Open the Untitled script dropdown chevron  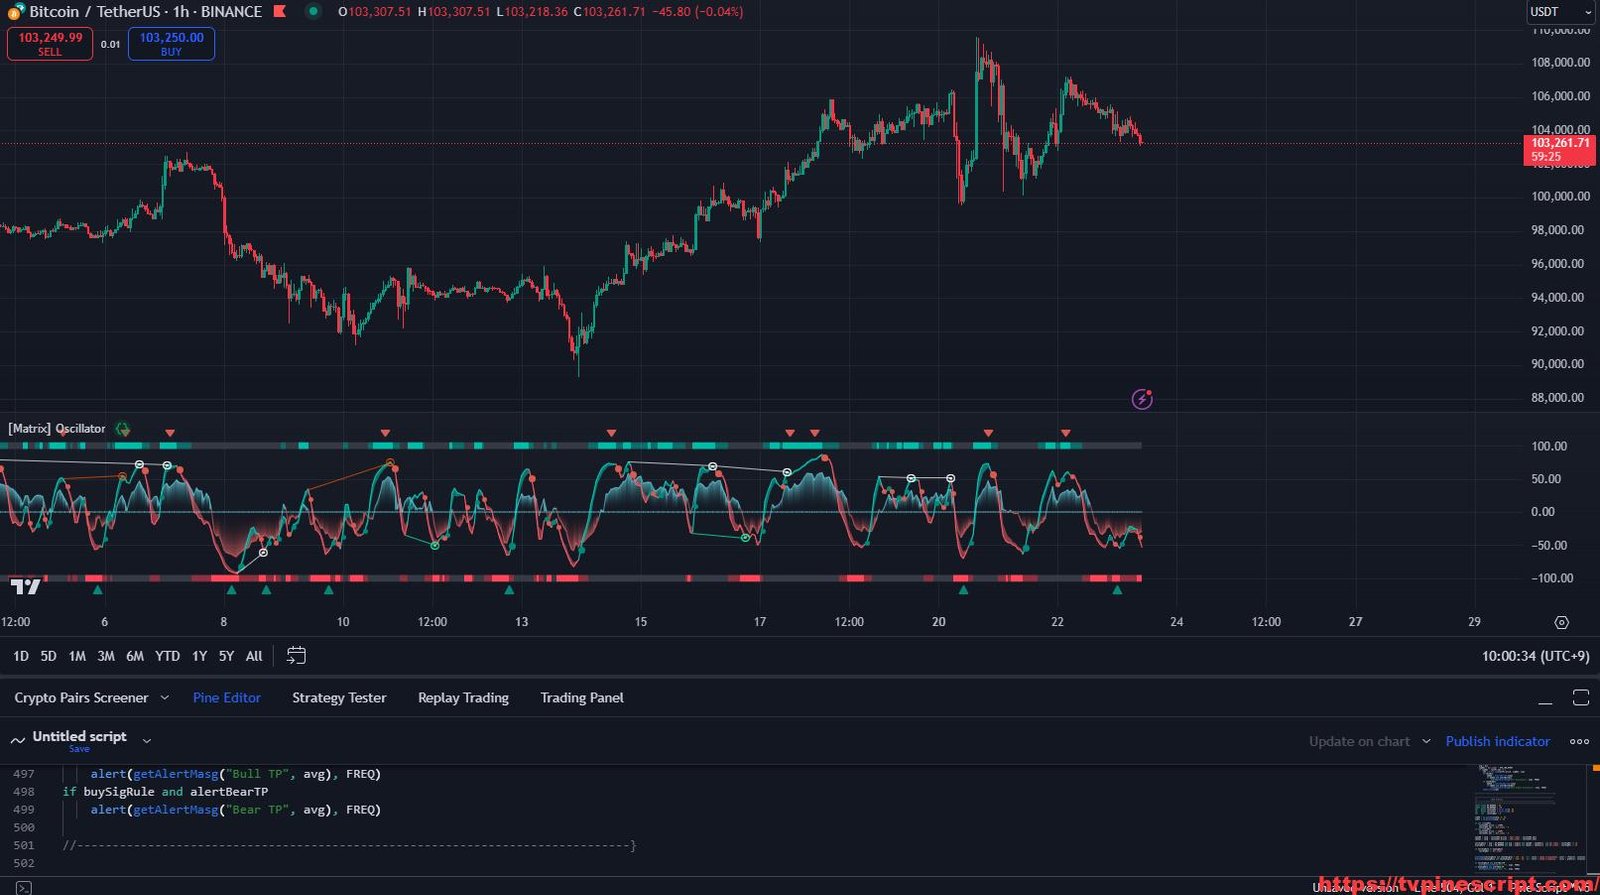click(147, 741)
